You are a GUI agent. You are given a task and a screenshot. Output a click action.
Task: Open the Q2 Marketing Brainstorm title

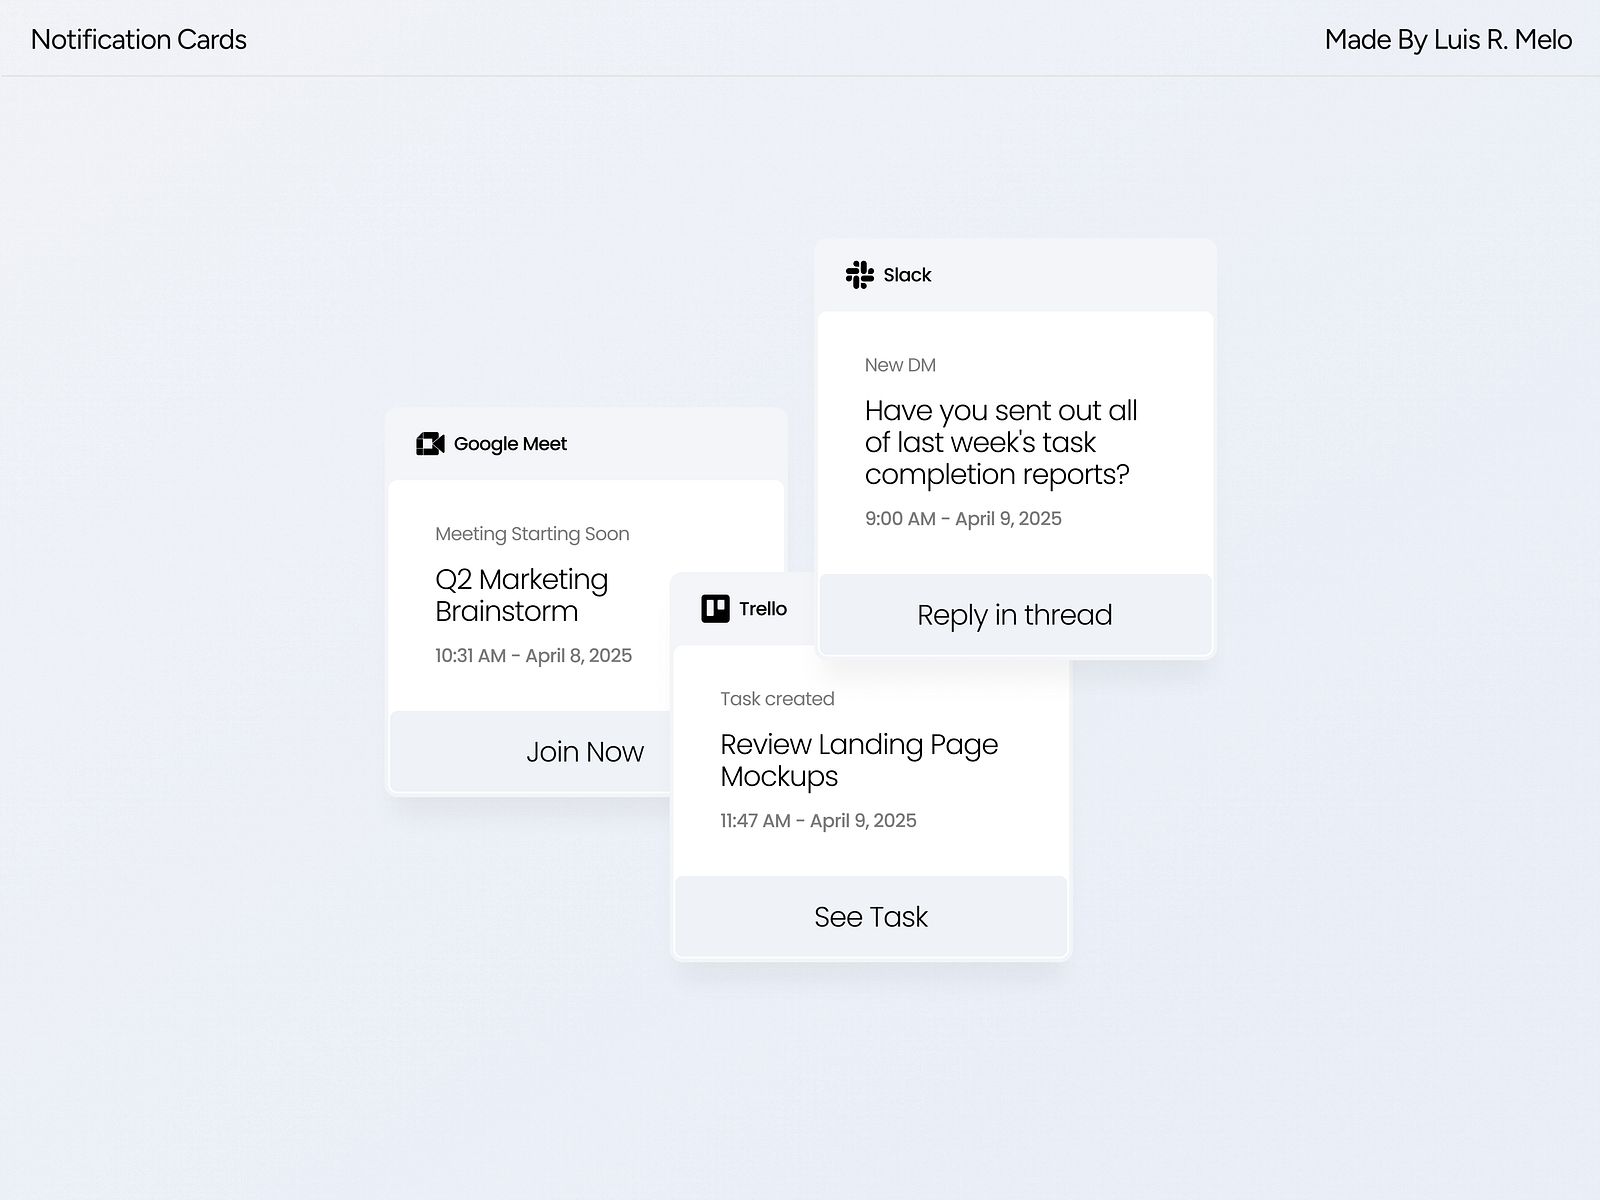(x=521, y=595)
